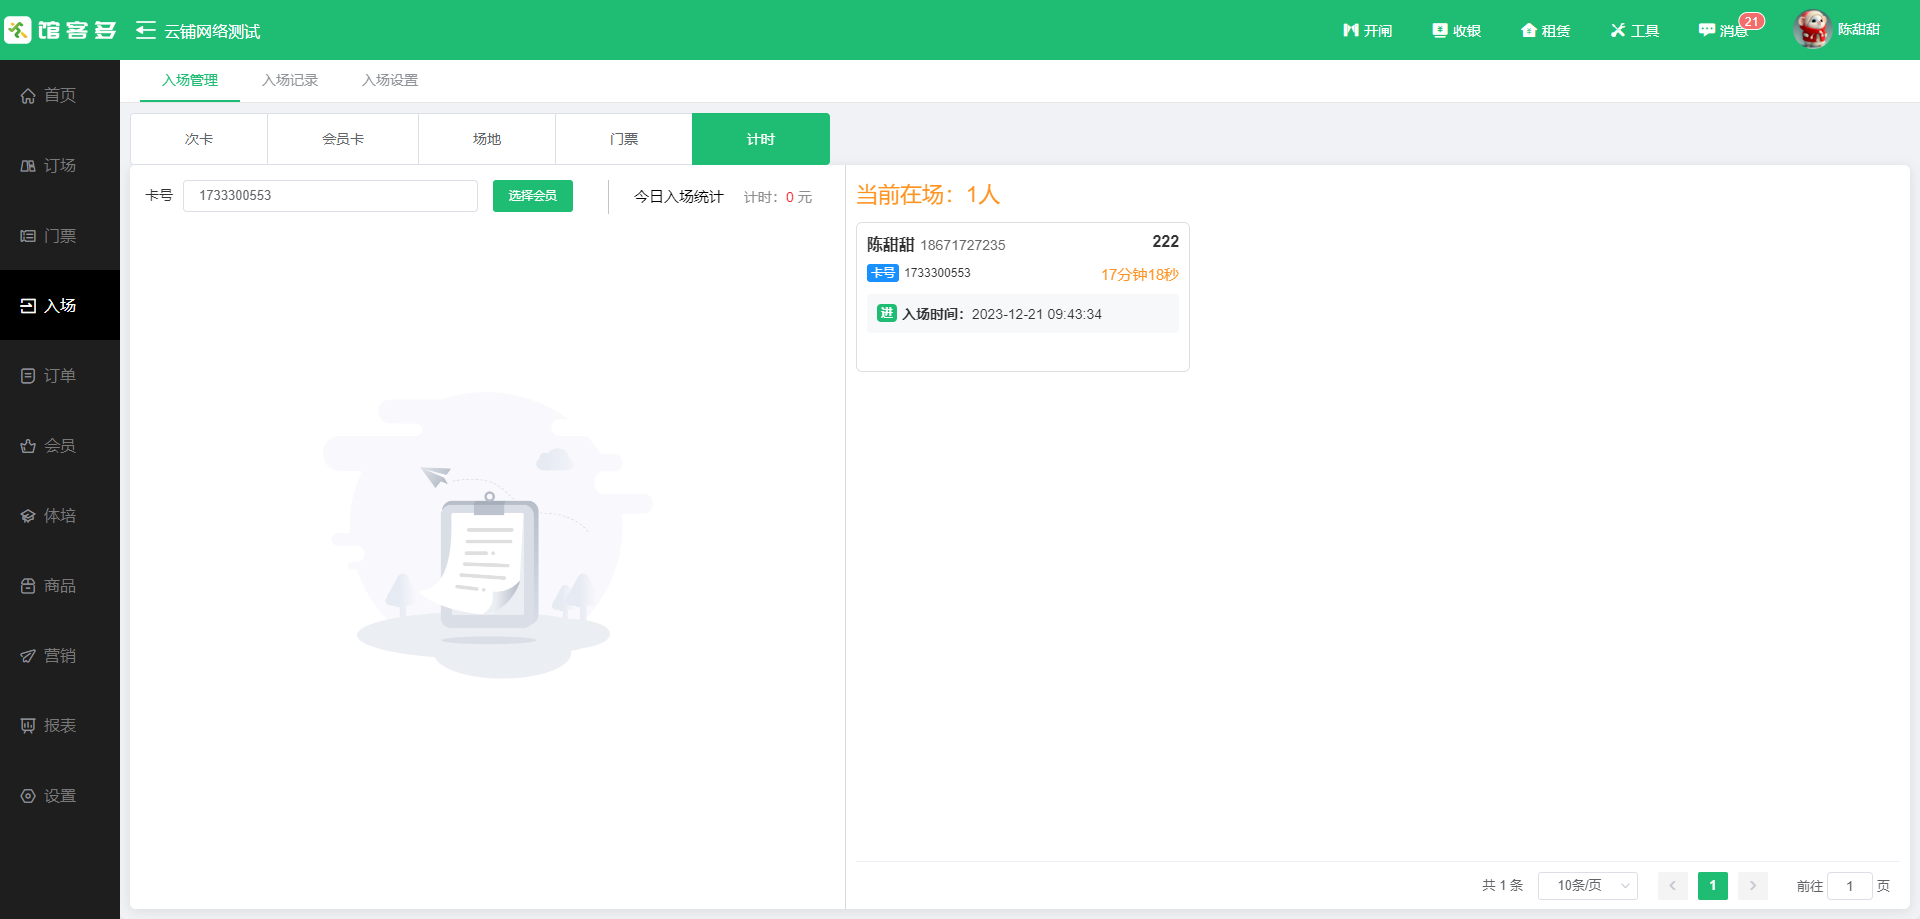Image resolution: width=1920 pixels, height=919 pixels.
Task: Click the 卡号 input field
Action: pos(330,196)
